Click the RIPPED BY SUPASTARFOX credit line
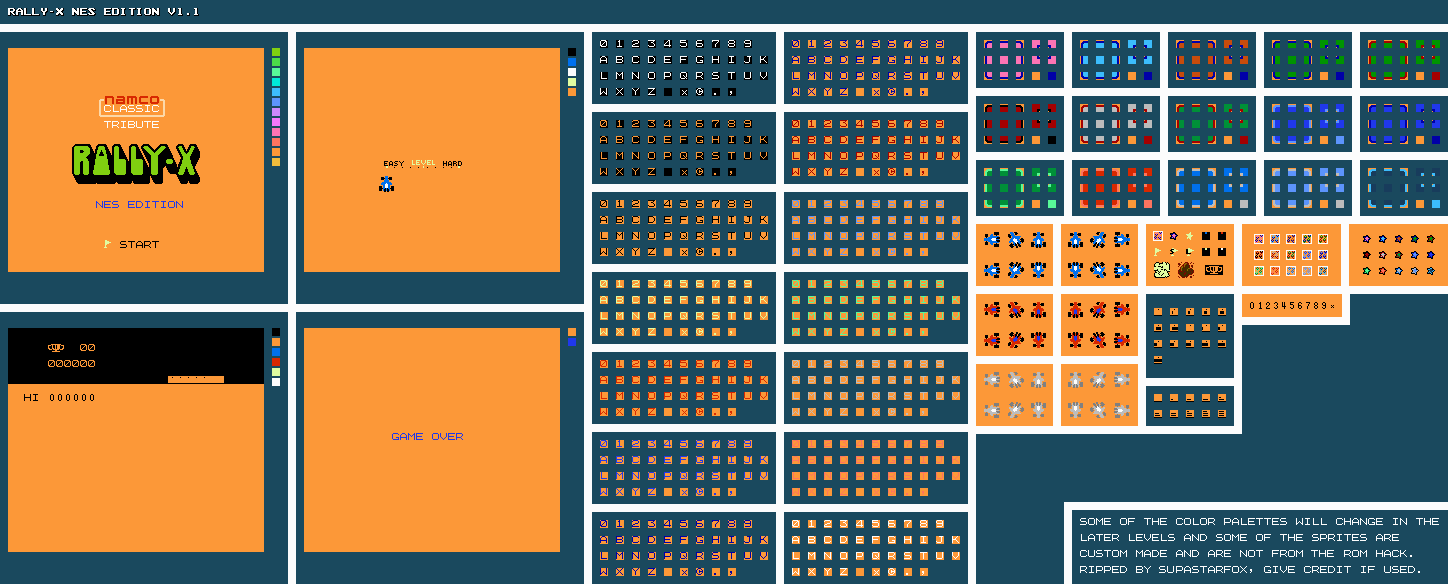The image size is (1448, 584). 1250,569
